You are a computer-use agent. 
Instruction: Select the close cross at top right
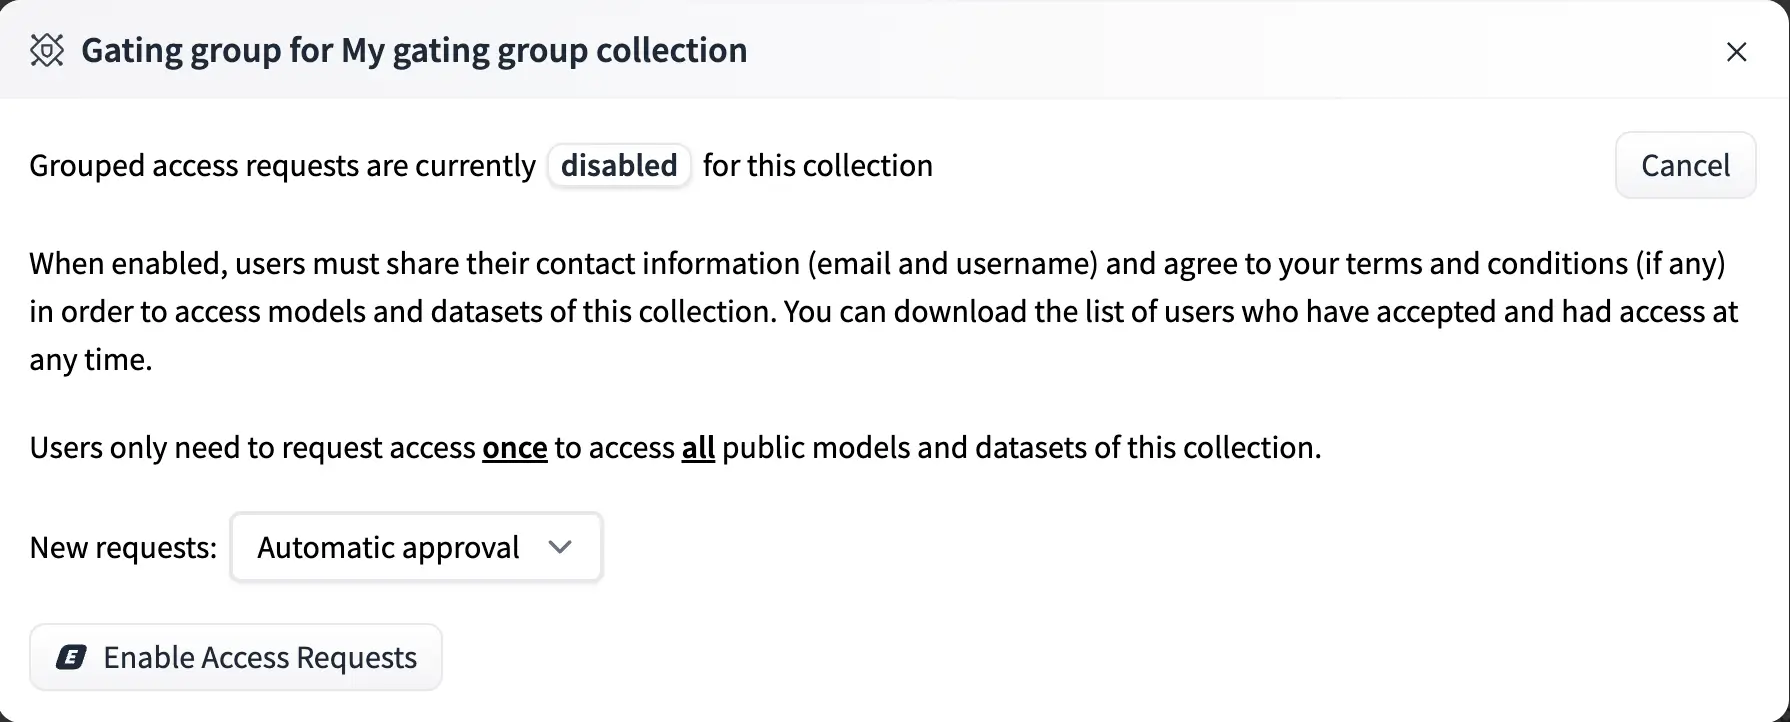click(x=1737, y=52)
